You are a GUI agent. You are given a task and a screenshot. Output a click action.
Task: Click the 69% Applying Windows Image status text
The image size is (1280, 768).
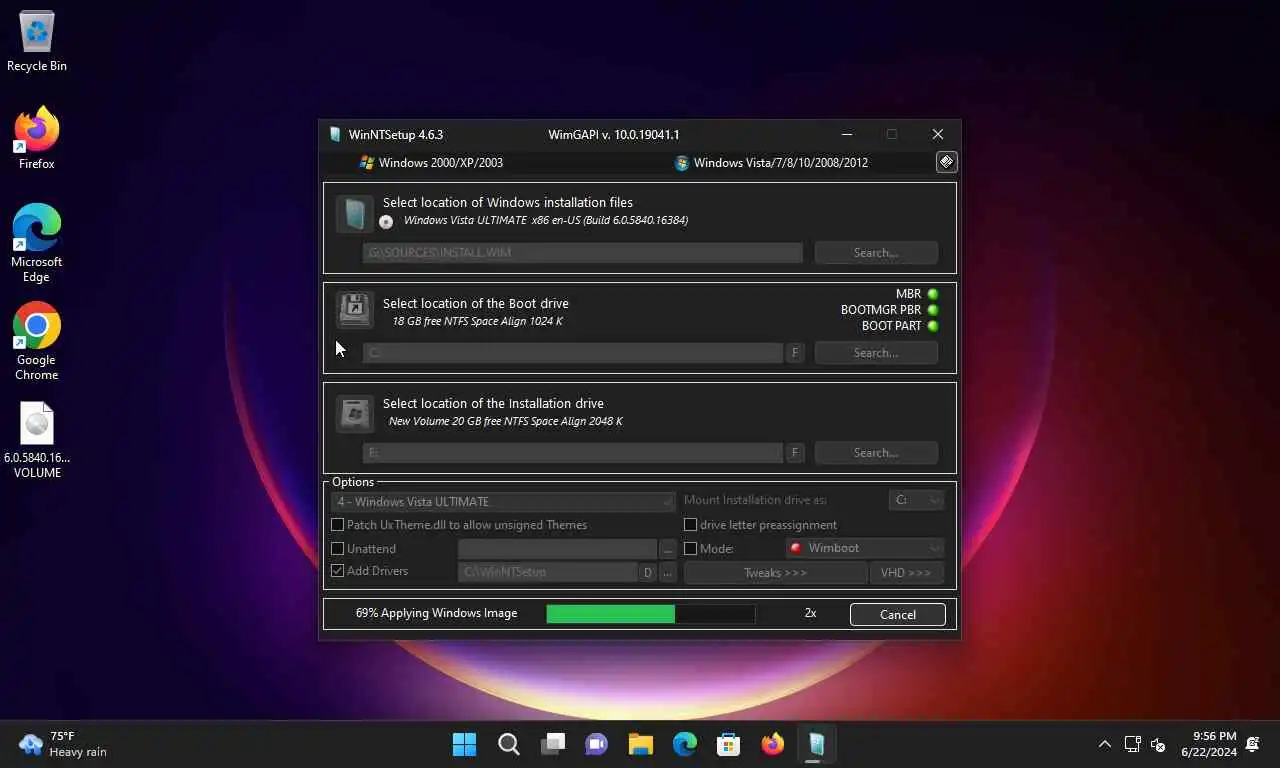[437, 613]
